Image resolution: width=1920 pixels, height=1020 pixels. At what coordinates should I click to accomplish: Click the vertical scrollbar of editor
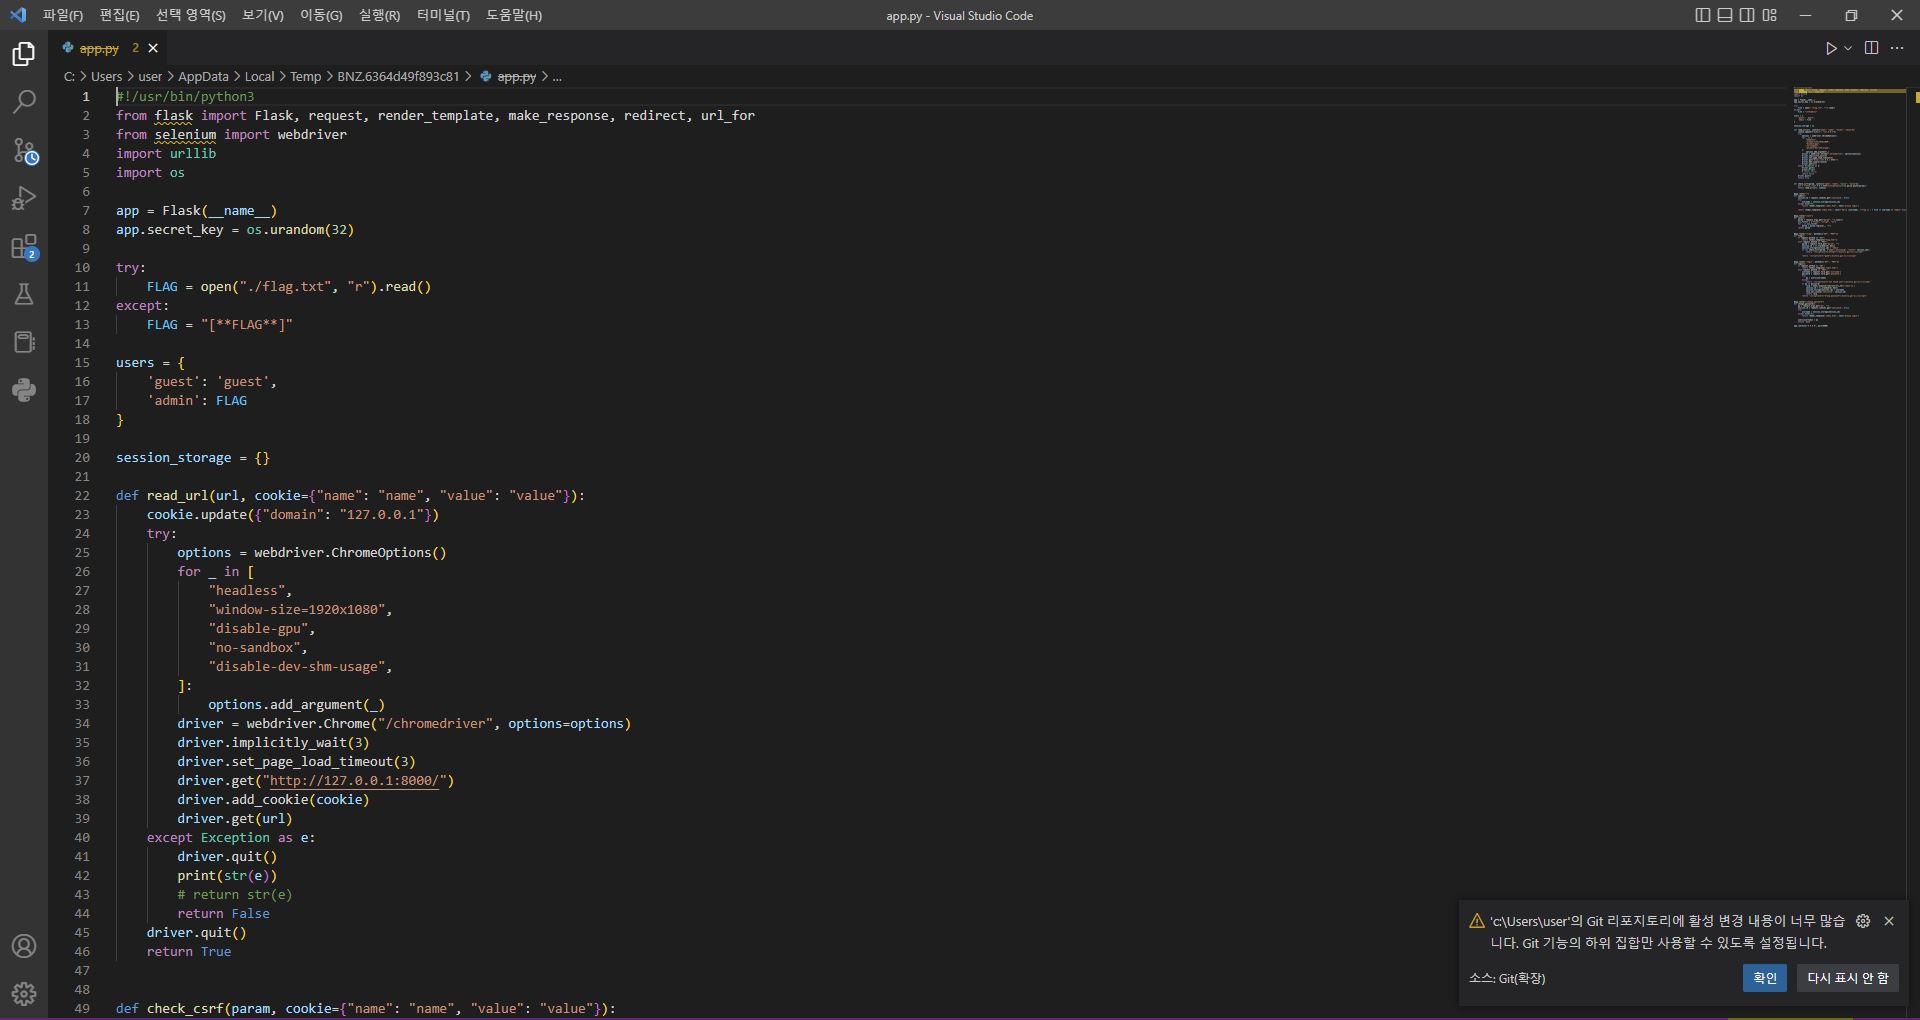coord(1914,550)
